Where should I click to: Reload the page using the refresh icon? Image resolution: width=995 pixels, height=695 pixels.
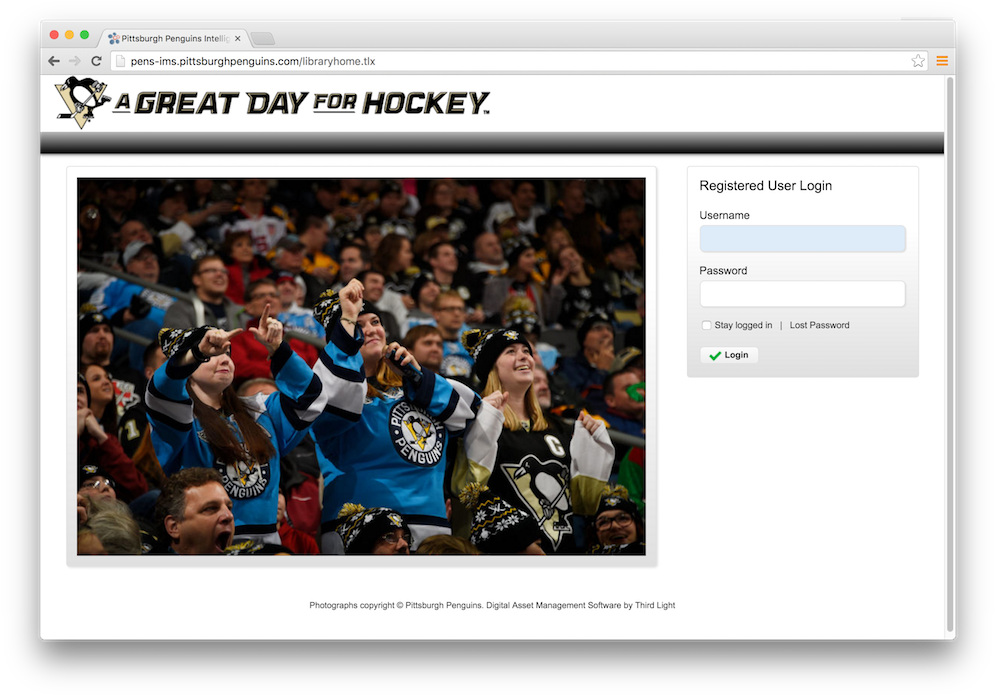(96, 60)
